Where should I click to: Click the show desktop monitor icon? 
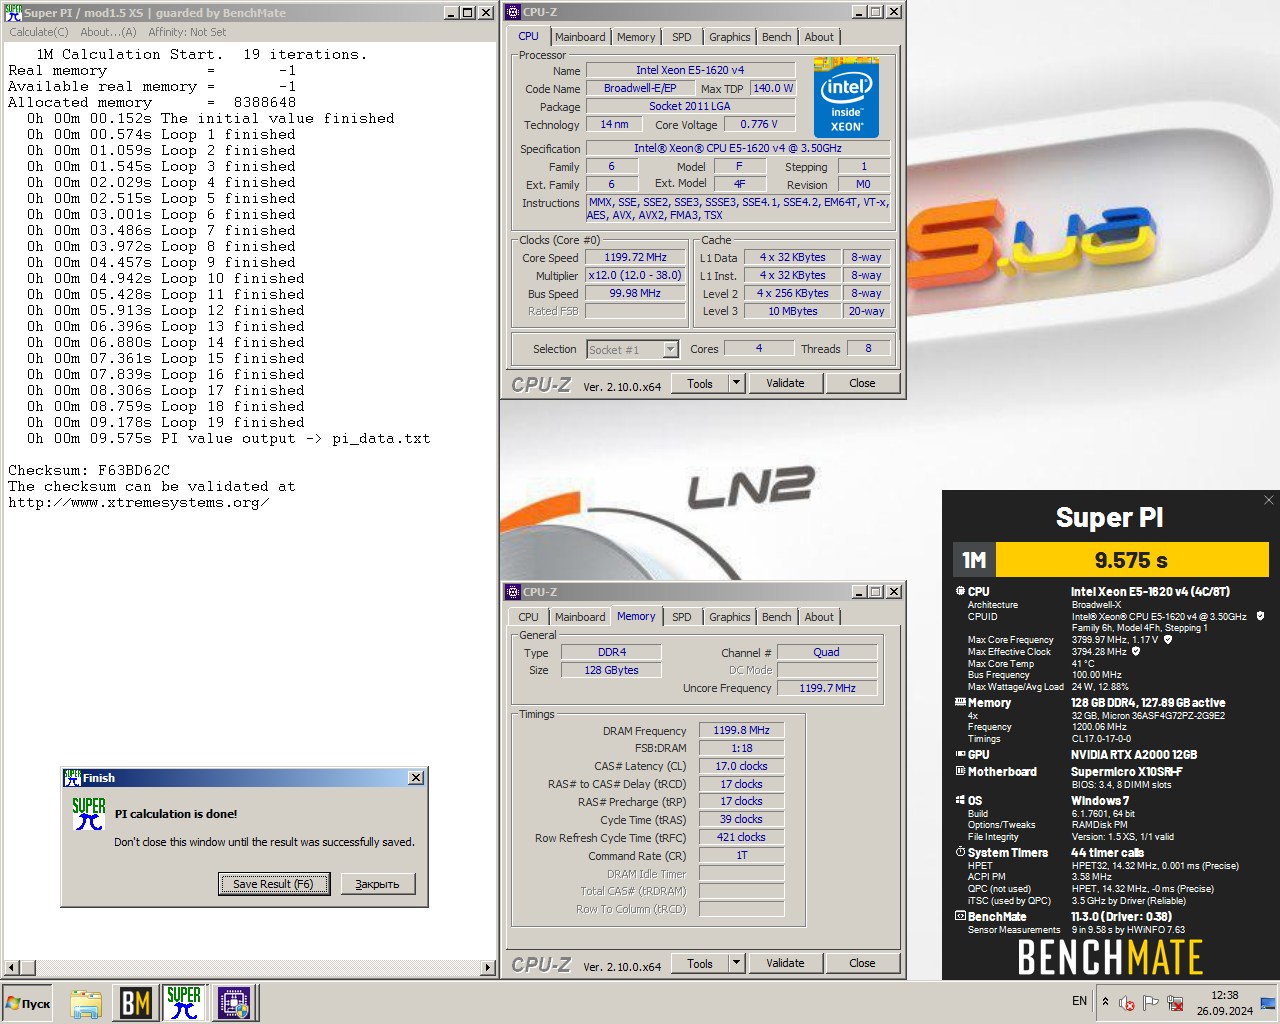[1268, 1003]
